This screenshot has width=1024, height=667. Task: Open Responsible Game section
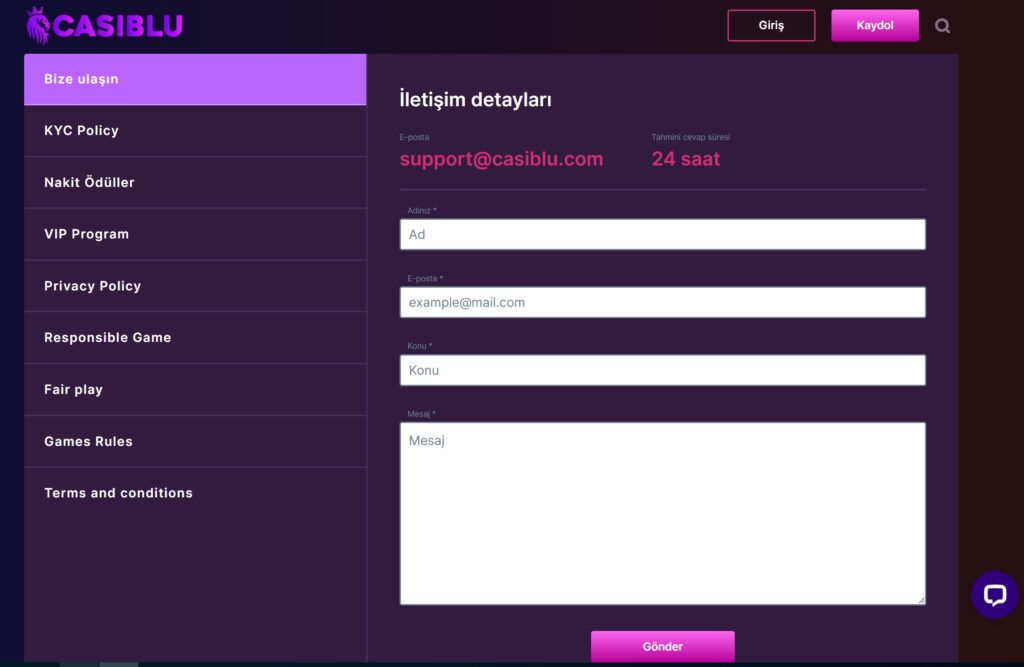195,338
